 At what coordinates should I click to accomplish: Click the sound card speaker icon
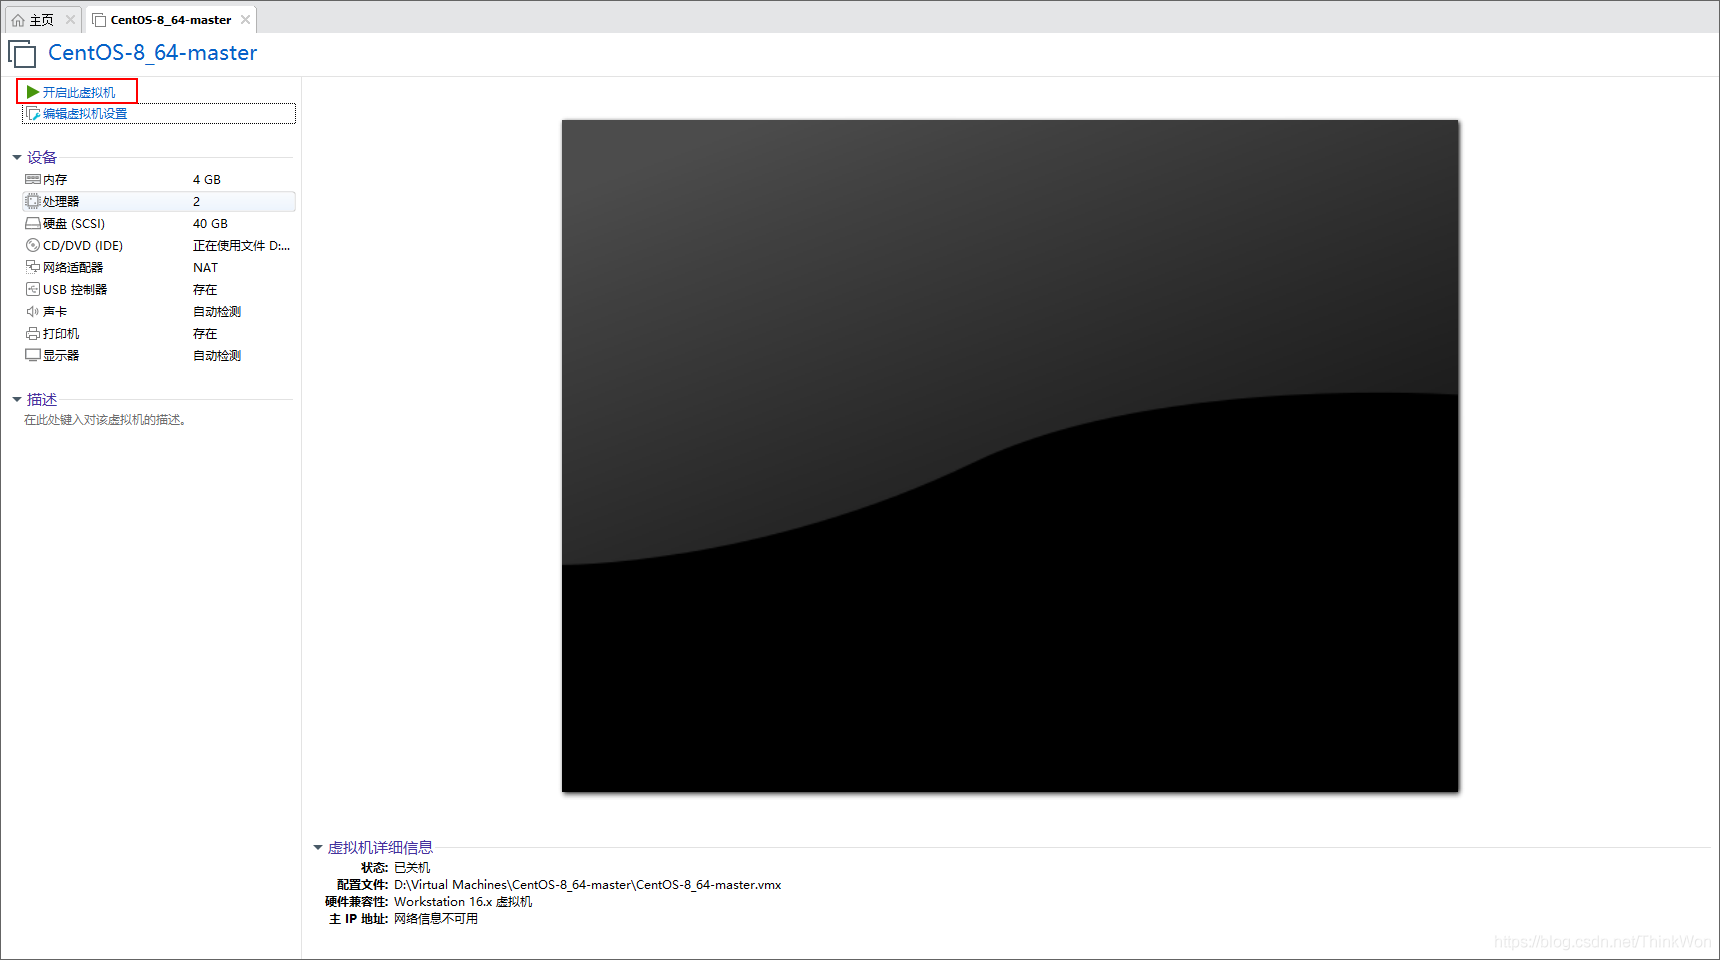click(x=33, y=312)
